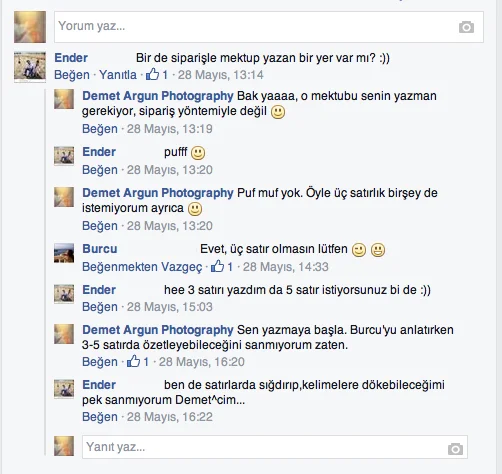
Task: Open Demet Argun Photography on the 16:20 reply
Action: 158,330
